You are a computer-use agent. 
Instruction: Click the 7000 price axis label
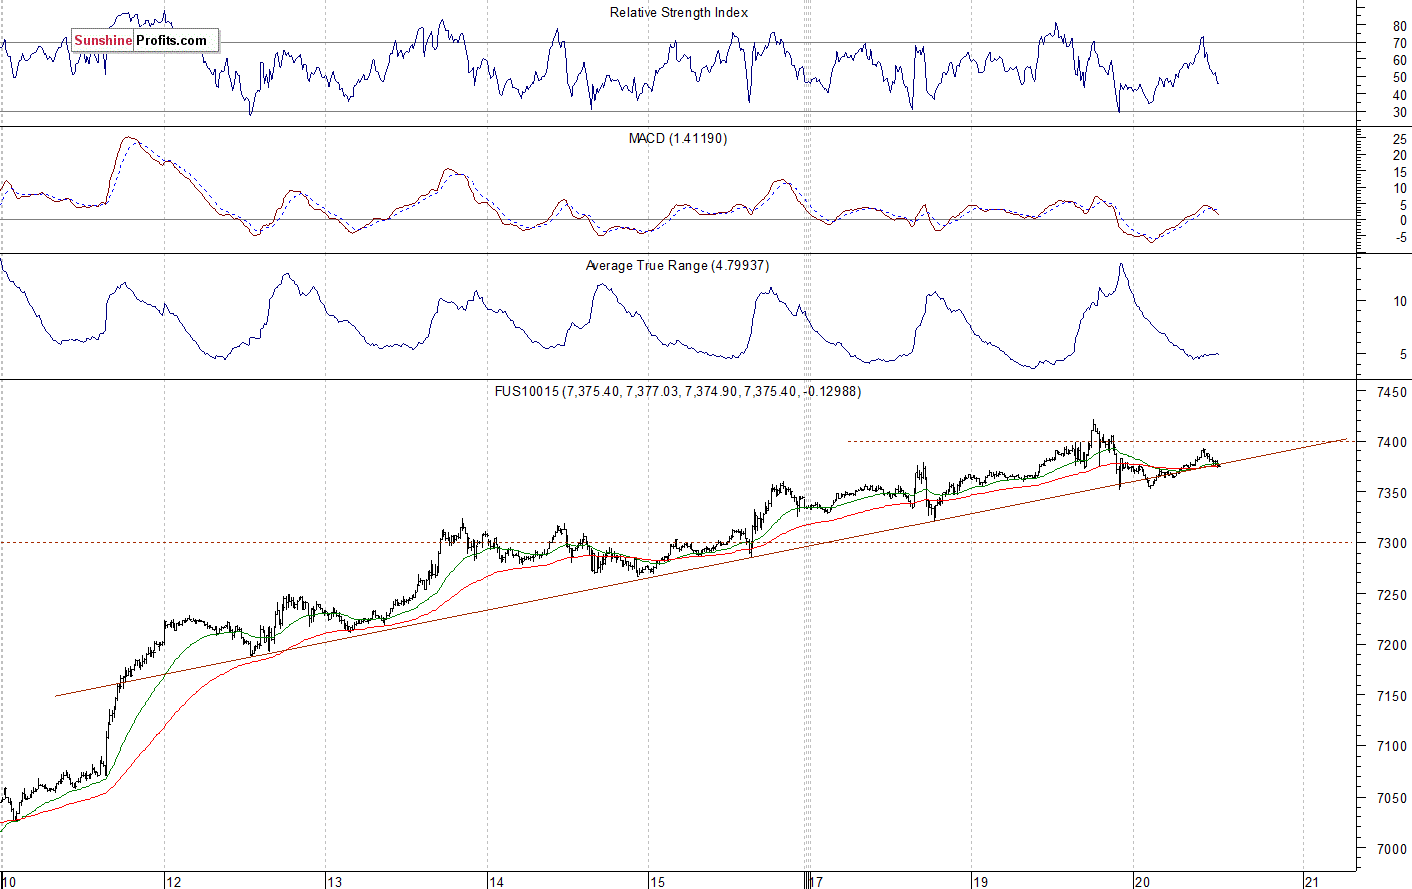(x=1393, y=849)
